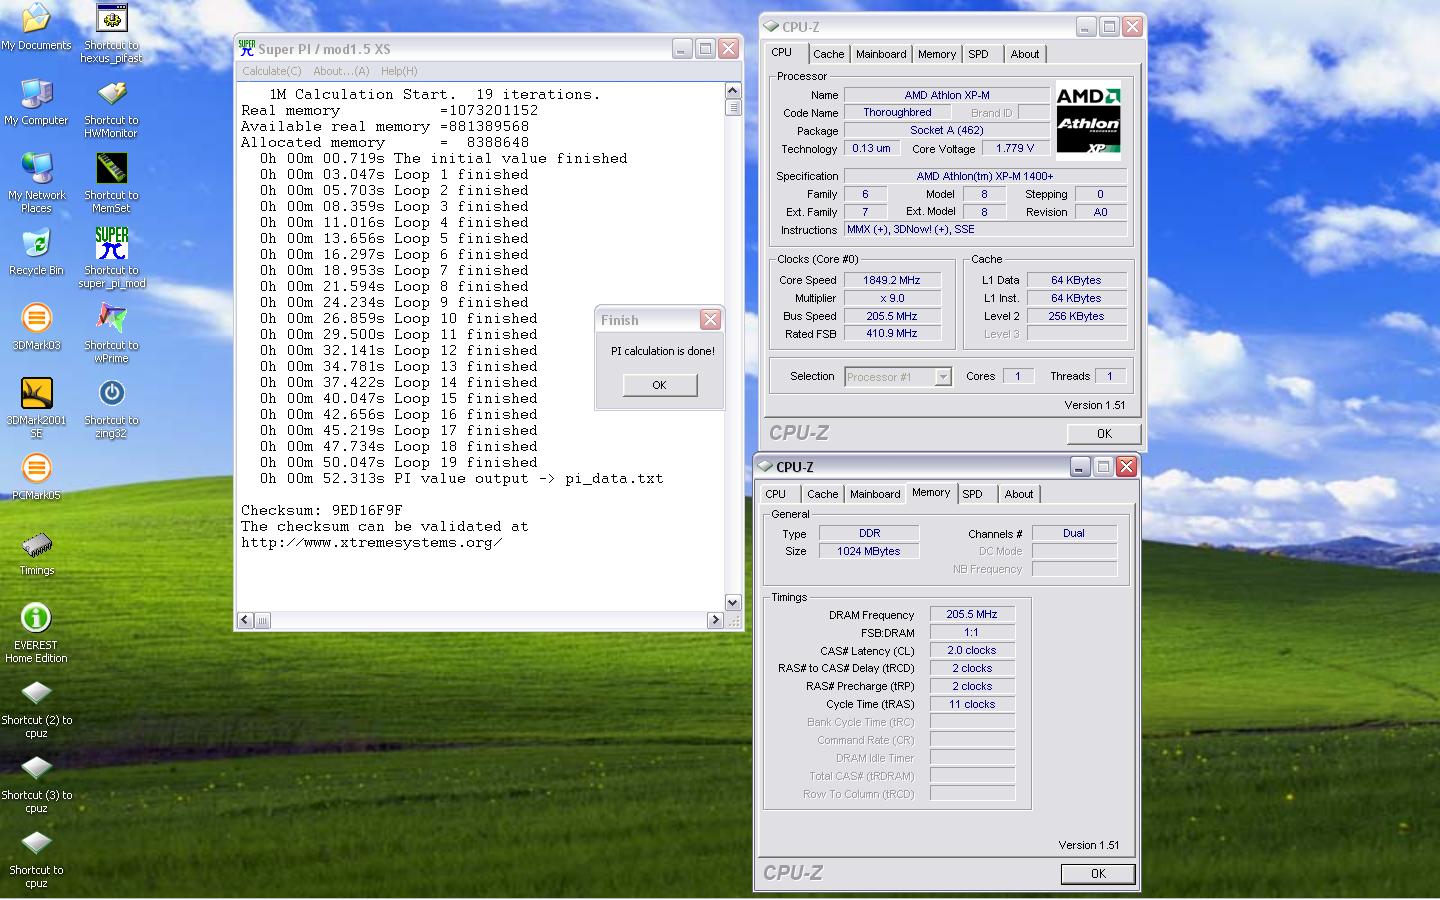Viewport: 1440px width, 900px height.
Task: Switch to Cache tab in upper CPU-Z
Action: coord(828,54)
